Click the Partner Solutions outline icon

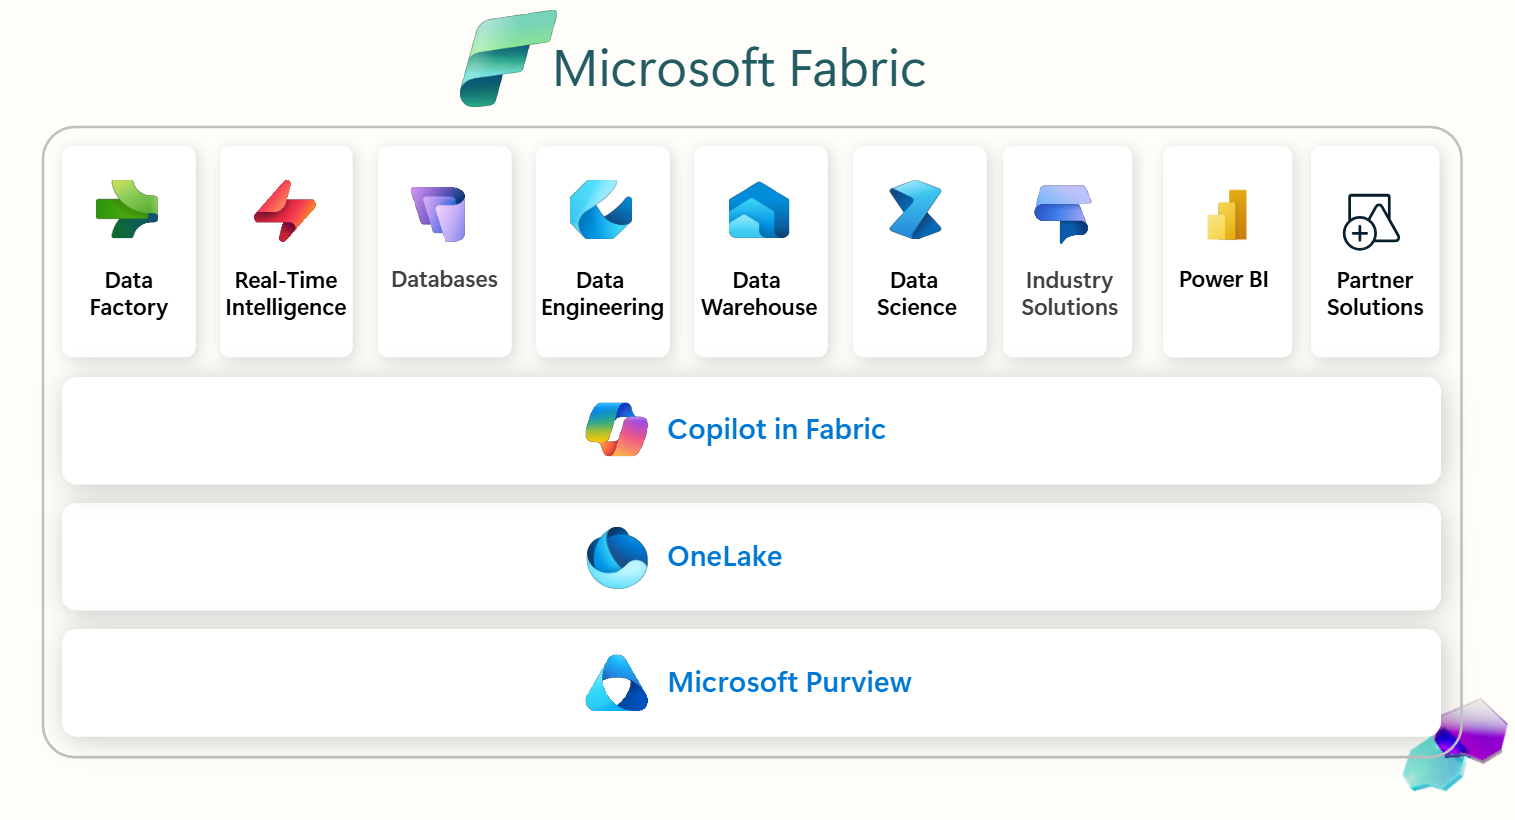click(x=1370, y=221)
